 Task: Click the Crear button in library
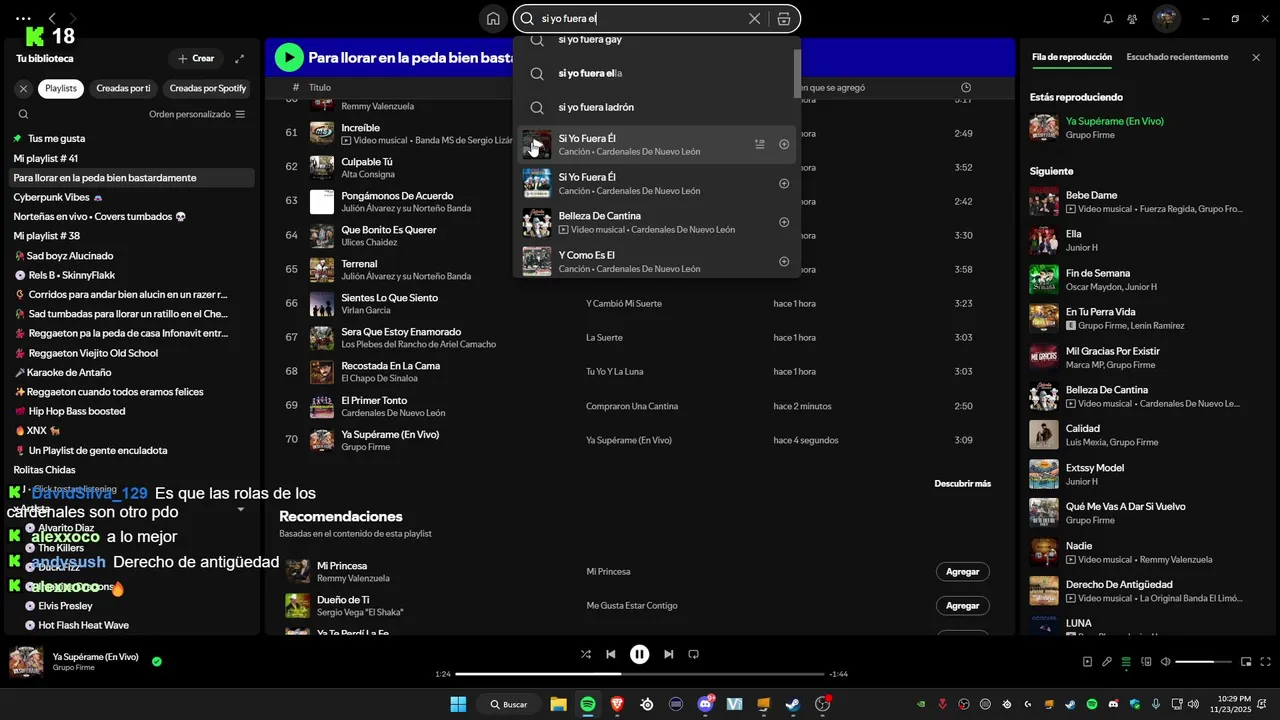coord(196,58)
